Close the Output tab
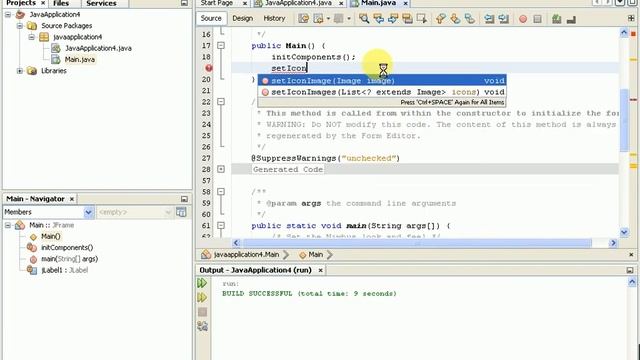This screenshot has width=640, height=360. [x=320, y=270]
